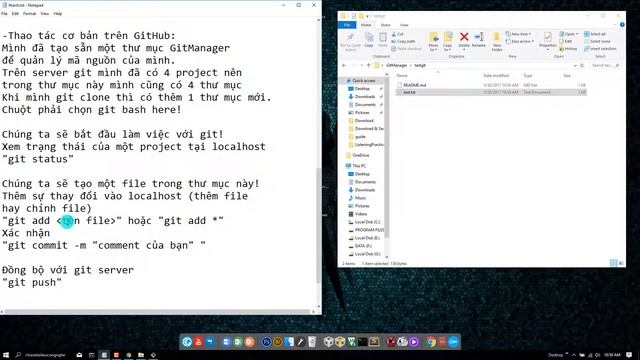Open Notepad's Format menu

tap(29, 14)
